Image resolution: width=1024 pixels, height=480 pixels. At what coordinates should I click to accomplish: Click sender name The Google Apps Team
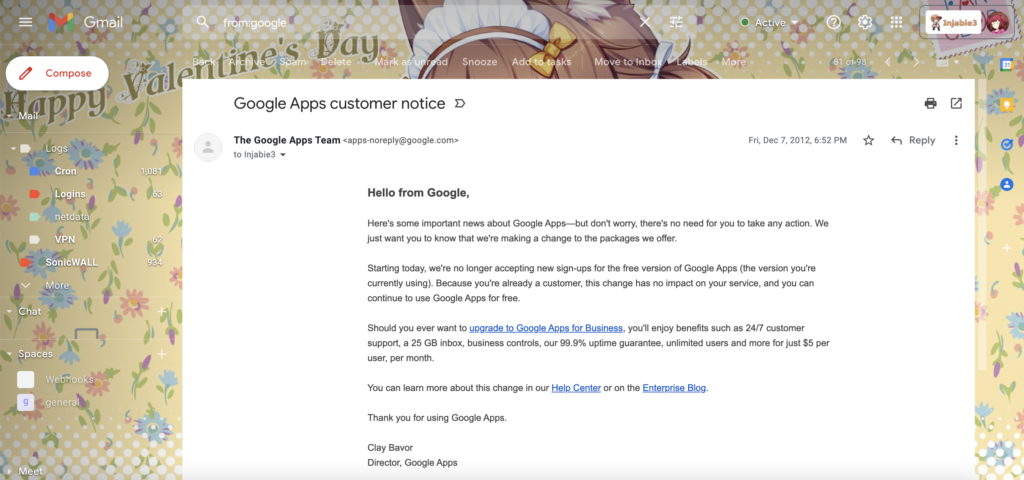click(287, 140)
